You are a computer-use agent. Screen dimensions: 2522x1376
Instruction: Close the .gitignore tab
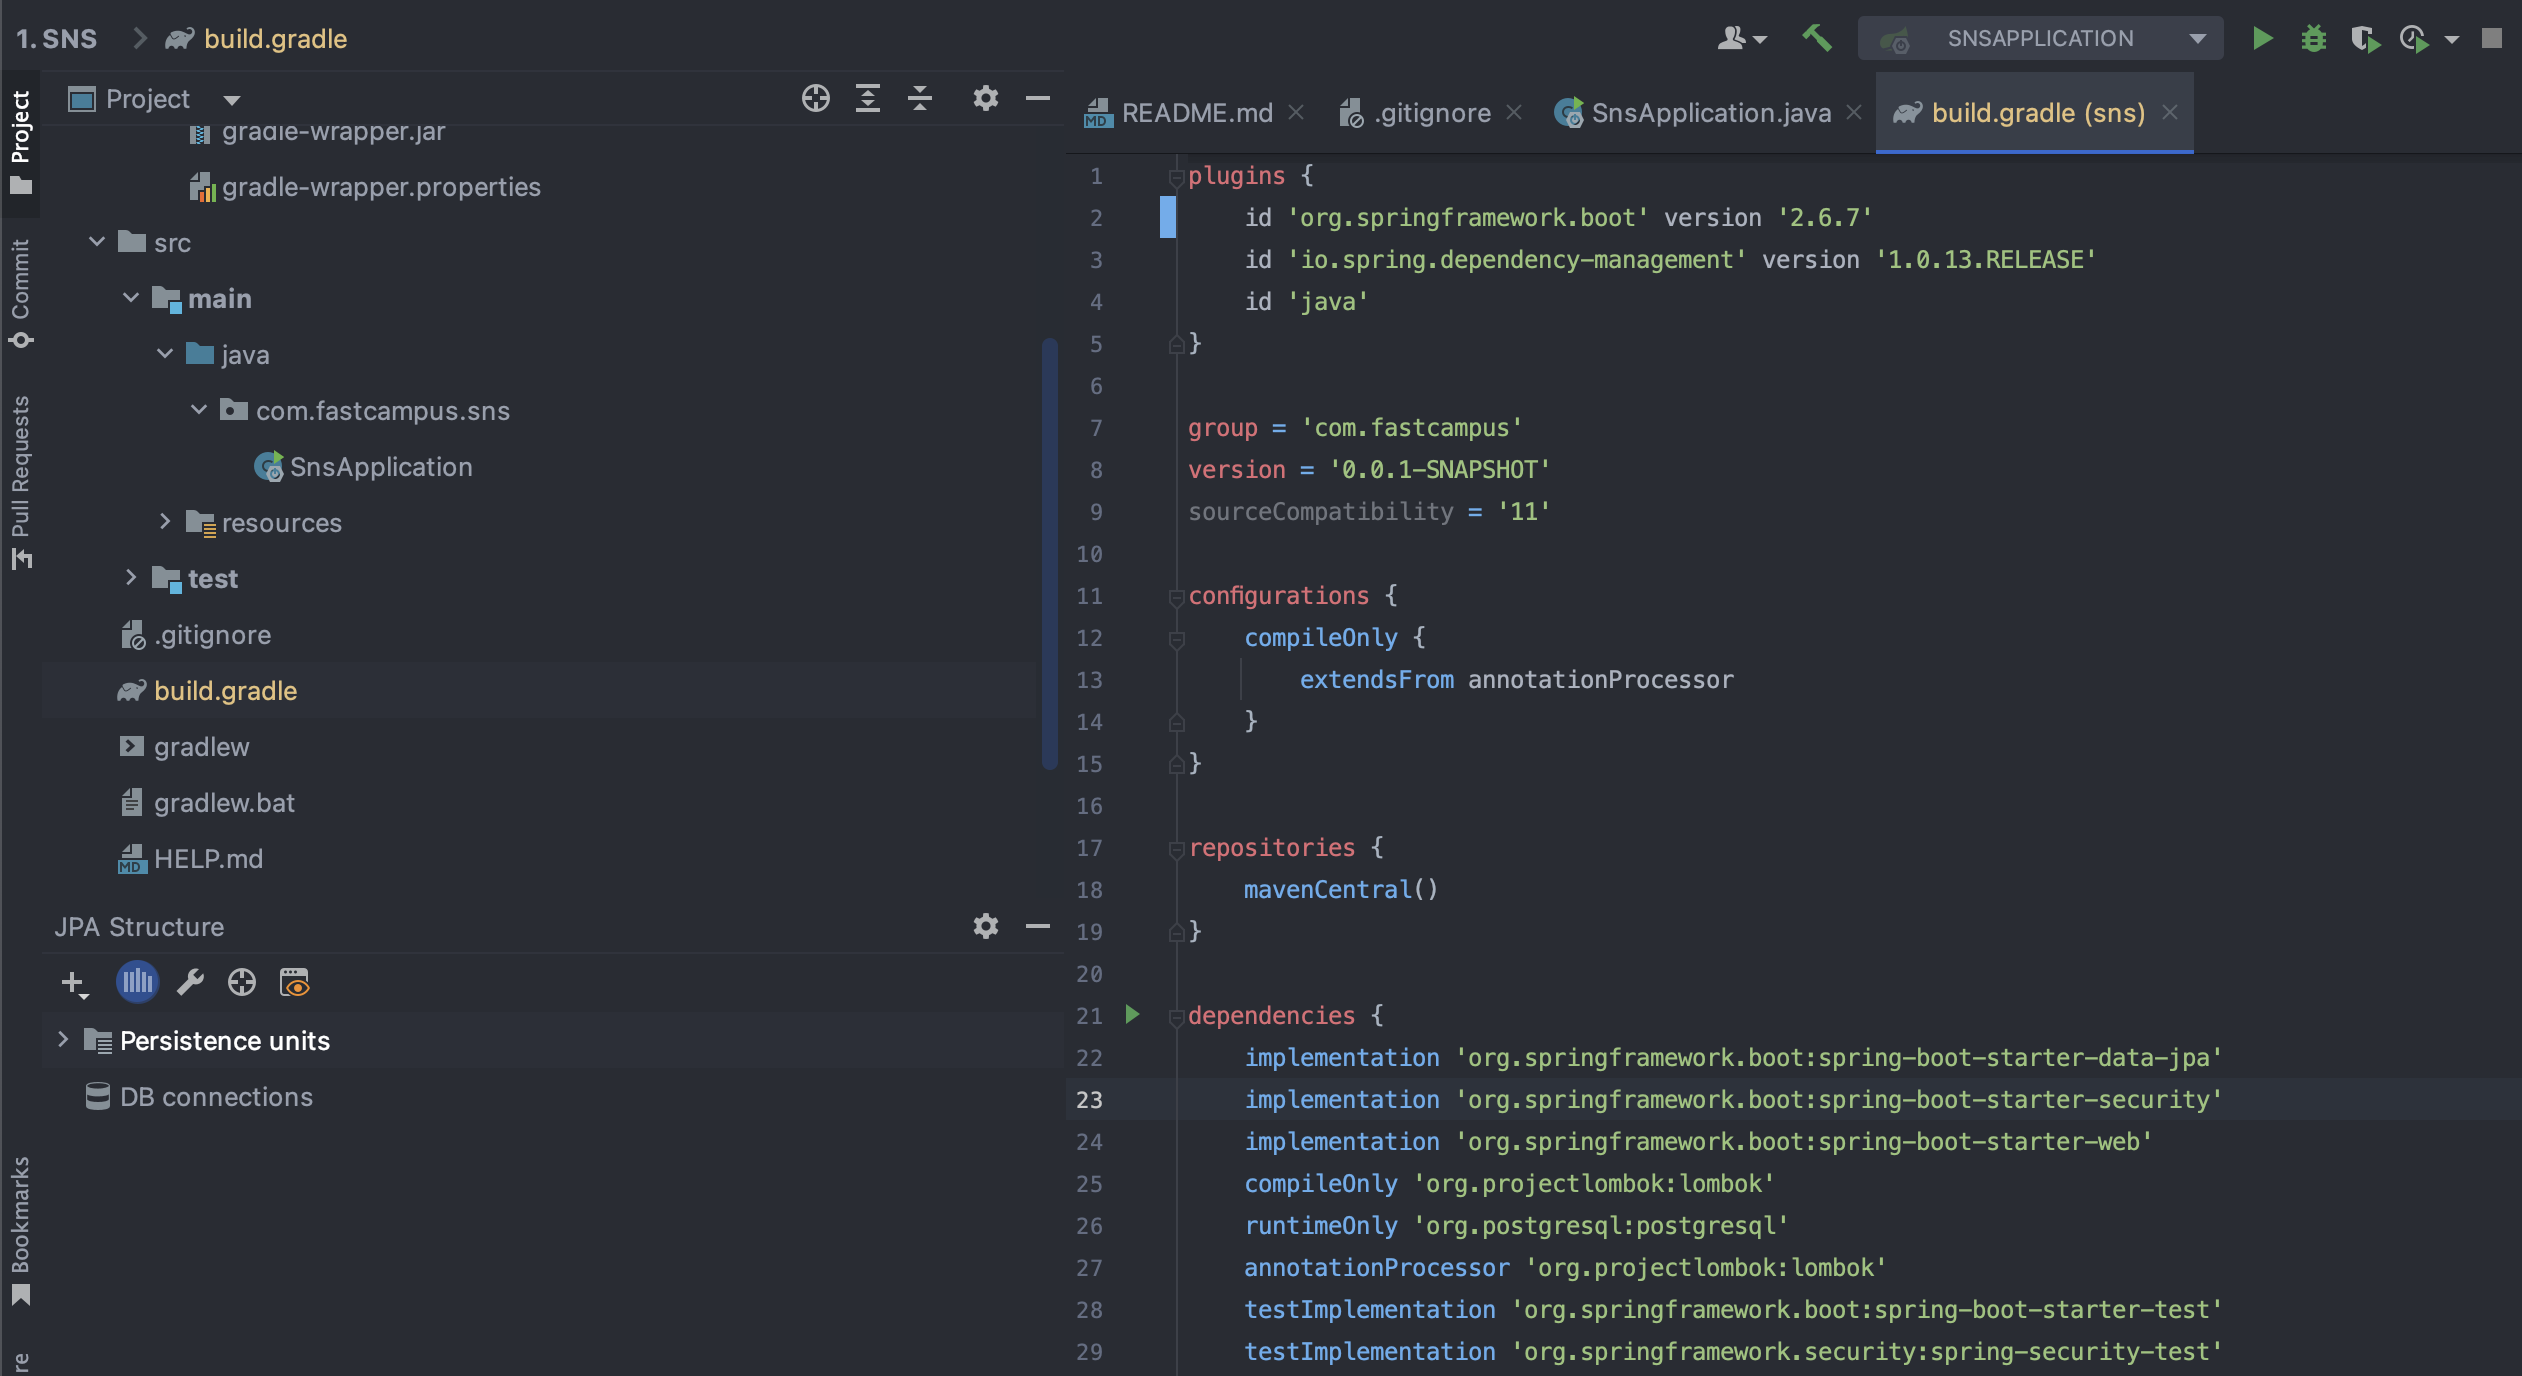1514,112
